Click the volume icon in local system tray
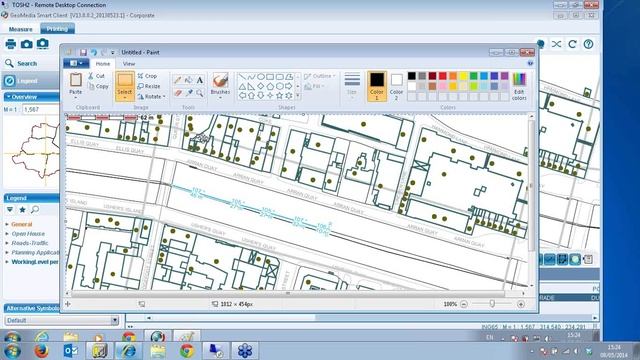640x360 pixels. click(x=576, y=351)
